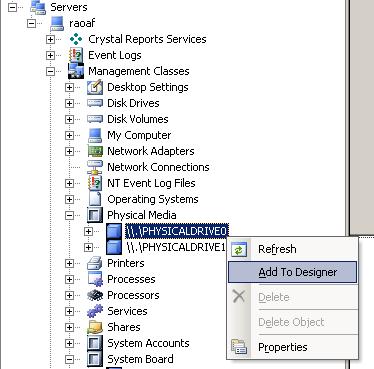Select the Operating Systems tree item

153,199
